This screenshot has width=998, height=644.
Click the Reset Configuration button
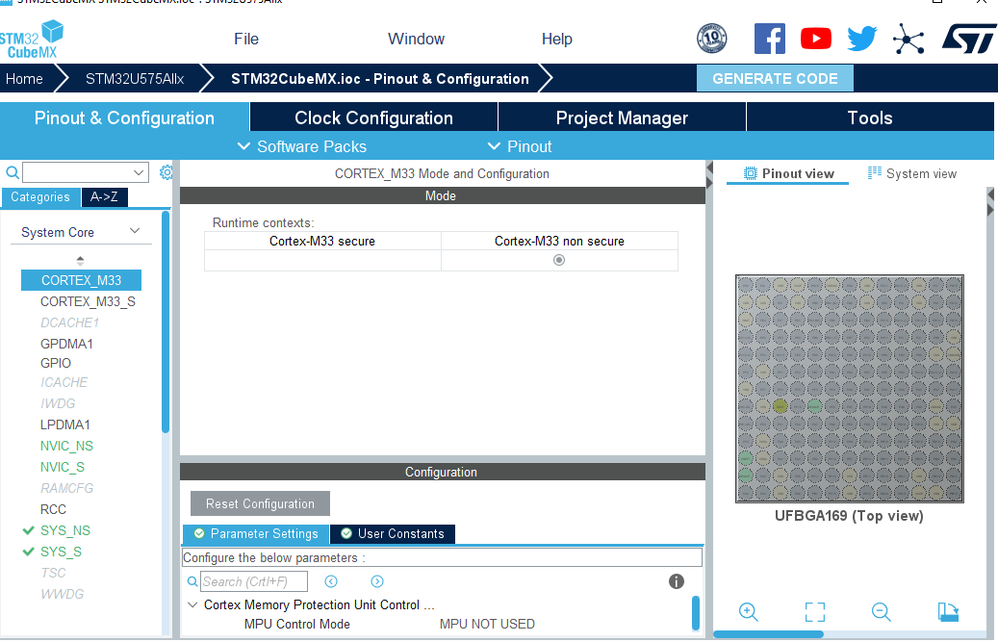[x=260, y=503]
